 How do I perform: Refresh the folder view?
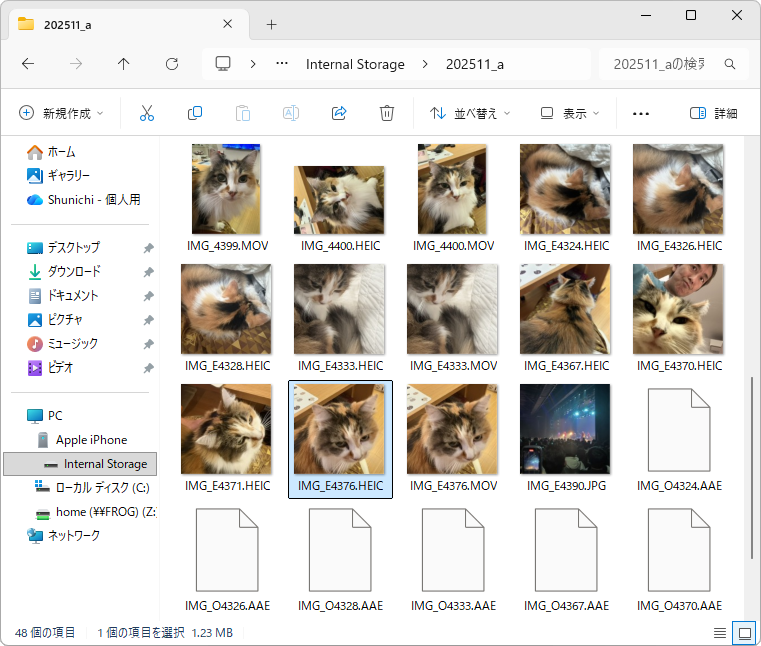tap(172, 64)
